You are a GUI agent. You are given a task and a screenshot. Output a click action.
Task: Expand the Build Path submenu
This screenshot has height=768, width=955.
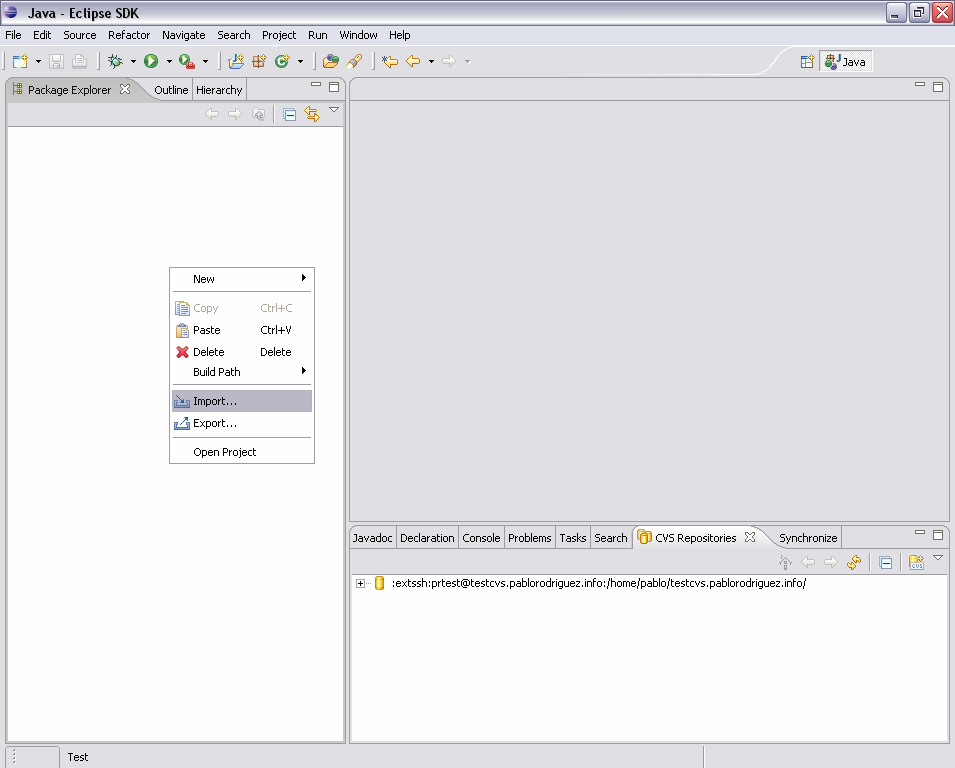coord(242,372)
